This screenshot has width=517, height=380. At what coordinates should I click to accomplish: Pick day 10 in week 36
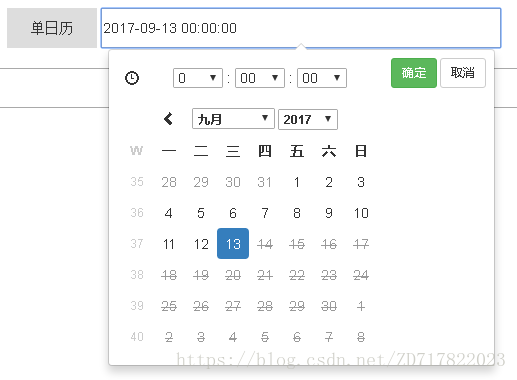point(361,213)
